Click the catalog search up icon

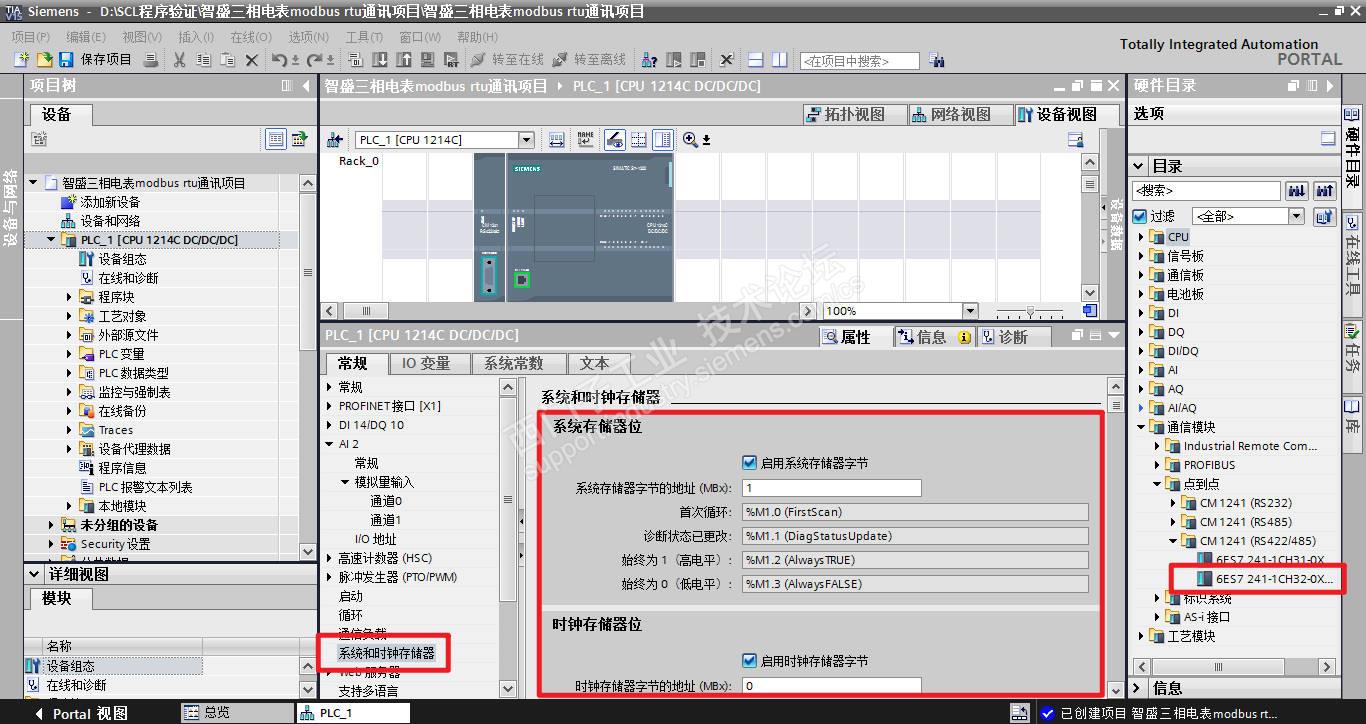coord(1325,190)
